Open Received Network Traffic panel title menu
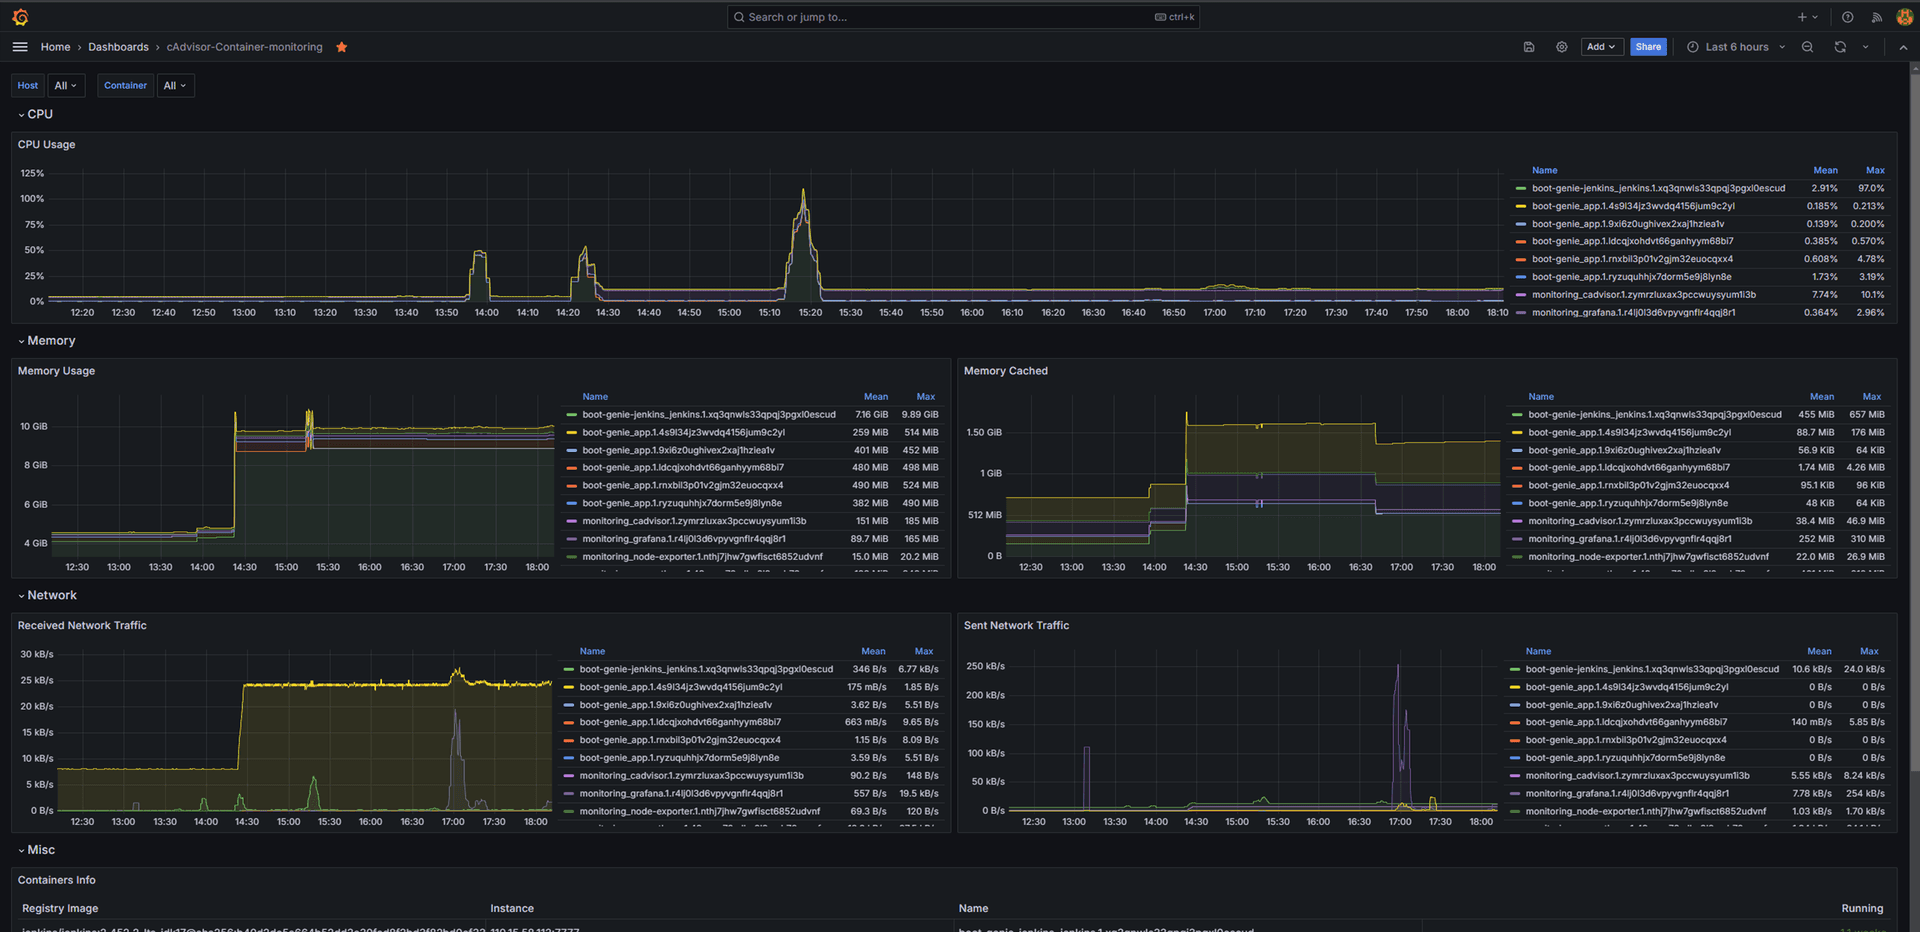 82,626
